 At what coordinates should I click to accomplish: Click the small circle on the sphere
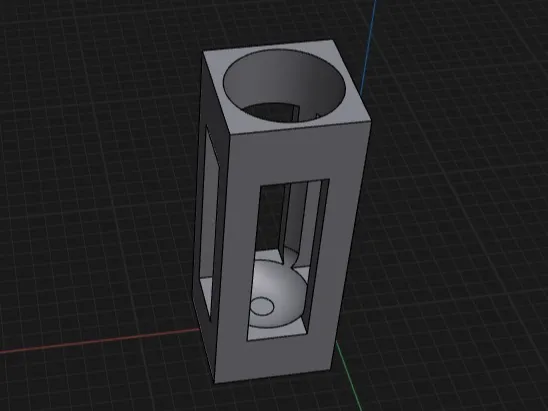point(262,307)
